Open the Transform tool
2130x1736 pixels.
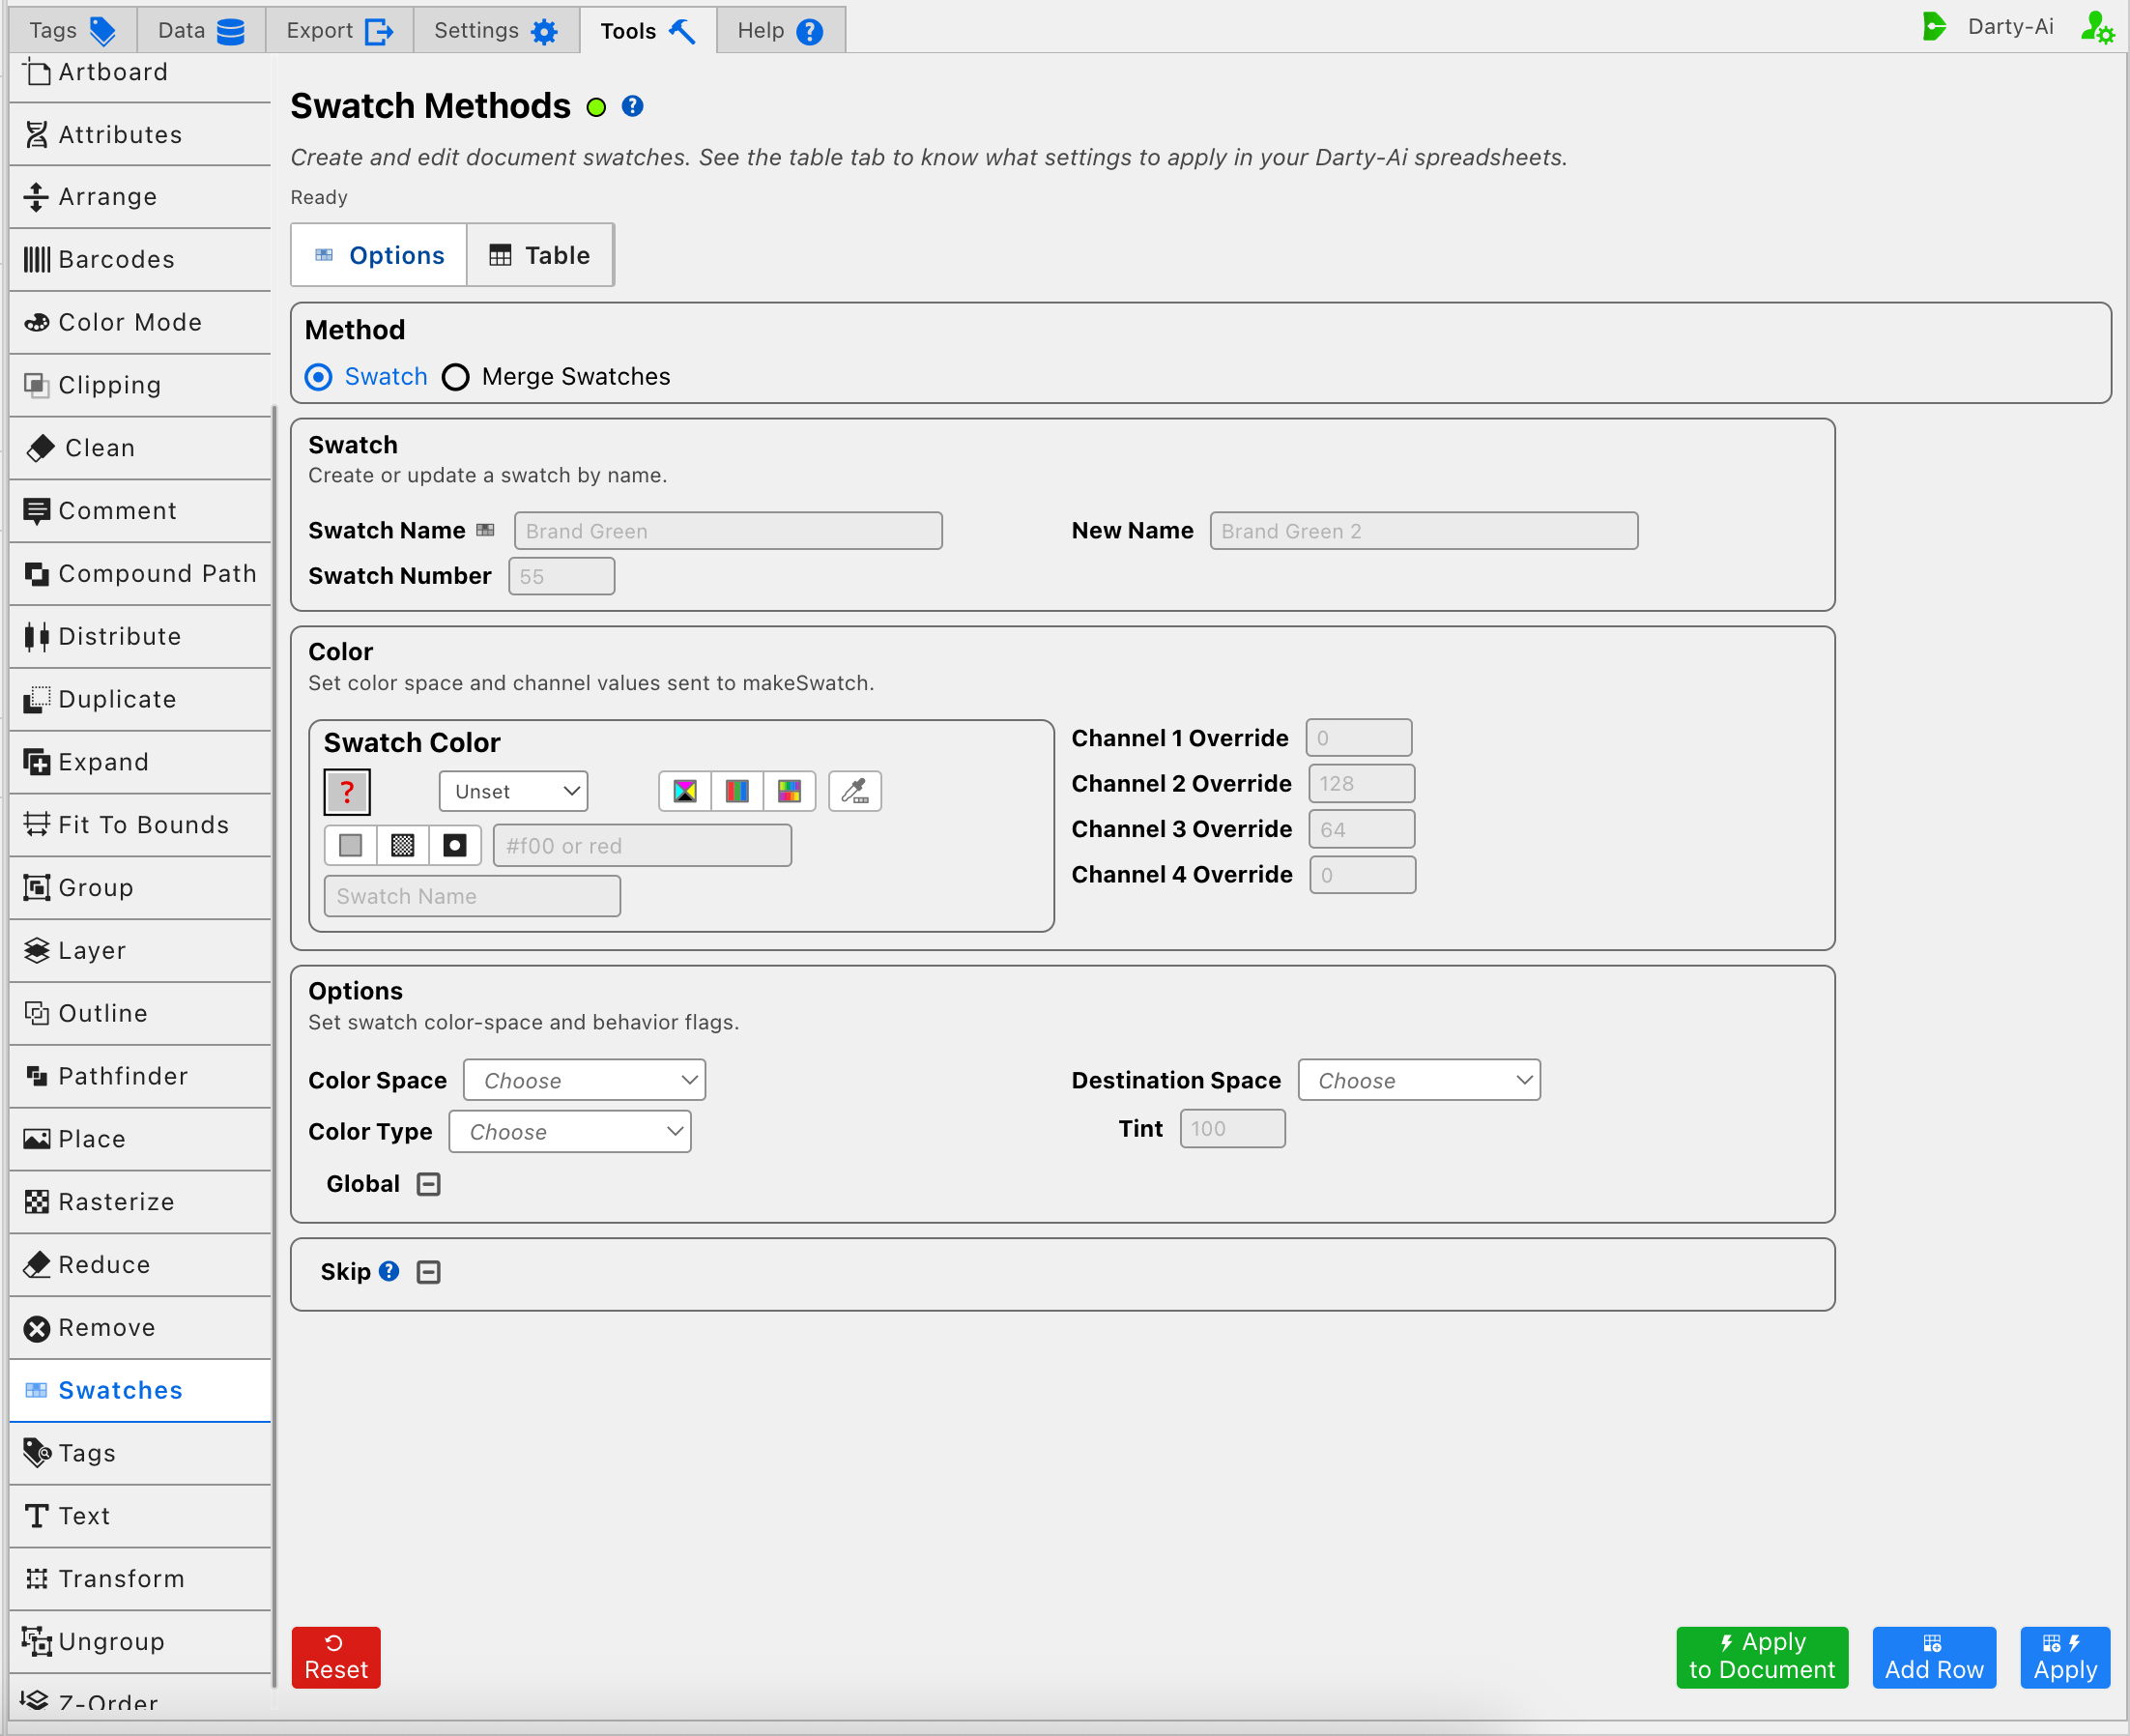click(139, 1579)
